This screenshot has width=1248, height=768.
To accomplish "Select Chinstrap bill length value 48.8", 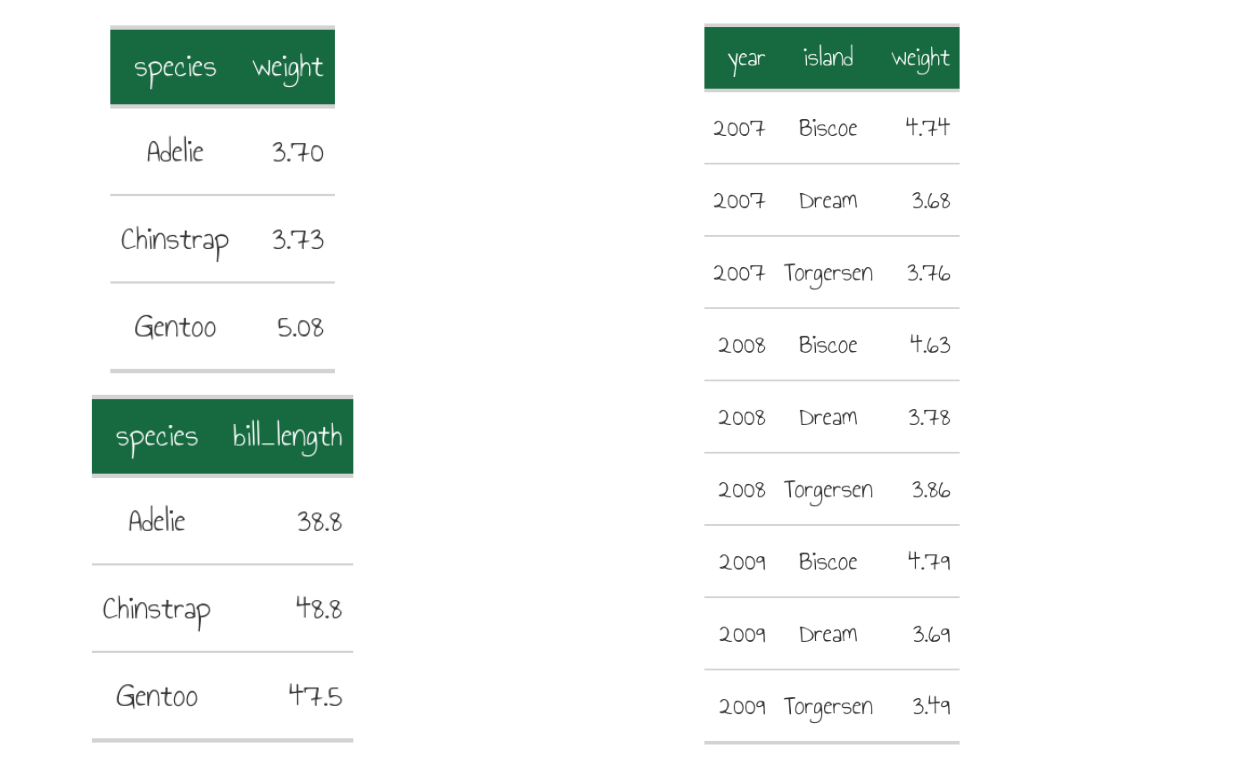I will point(318,608).
